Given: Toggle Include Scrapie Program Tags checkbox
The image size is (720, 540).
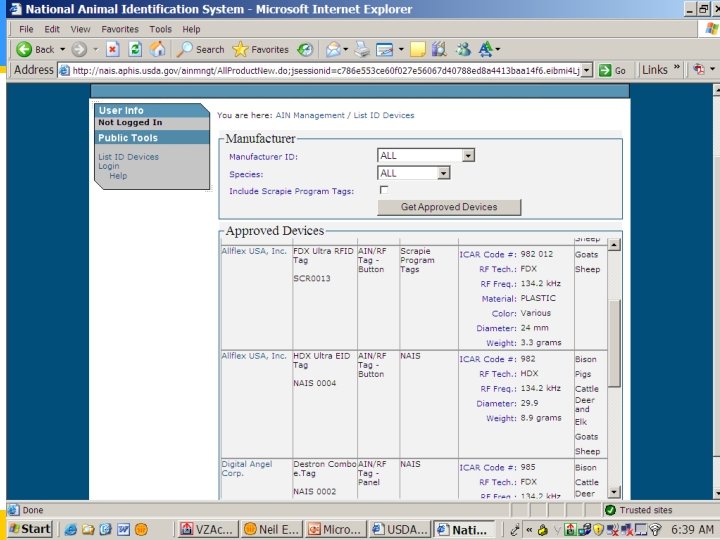Looking at the screenshot, I should pos(384,190).
